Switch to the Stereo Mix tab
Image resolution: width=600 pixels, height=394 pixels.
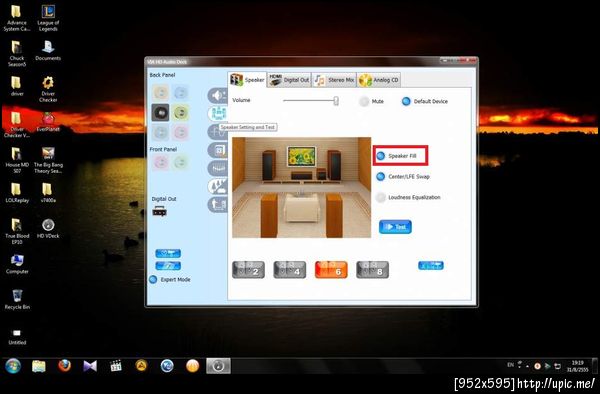(x=334, y=80)
